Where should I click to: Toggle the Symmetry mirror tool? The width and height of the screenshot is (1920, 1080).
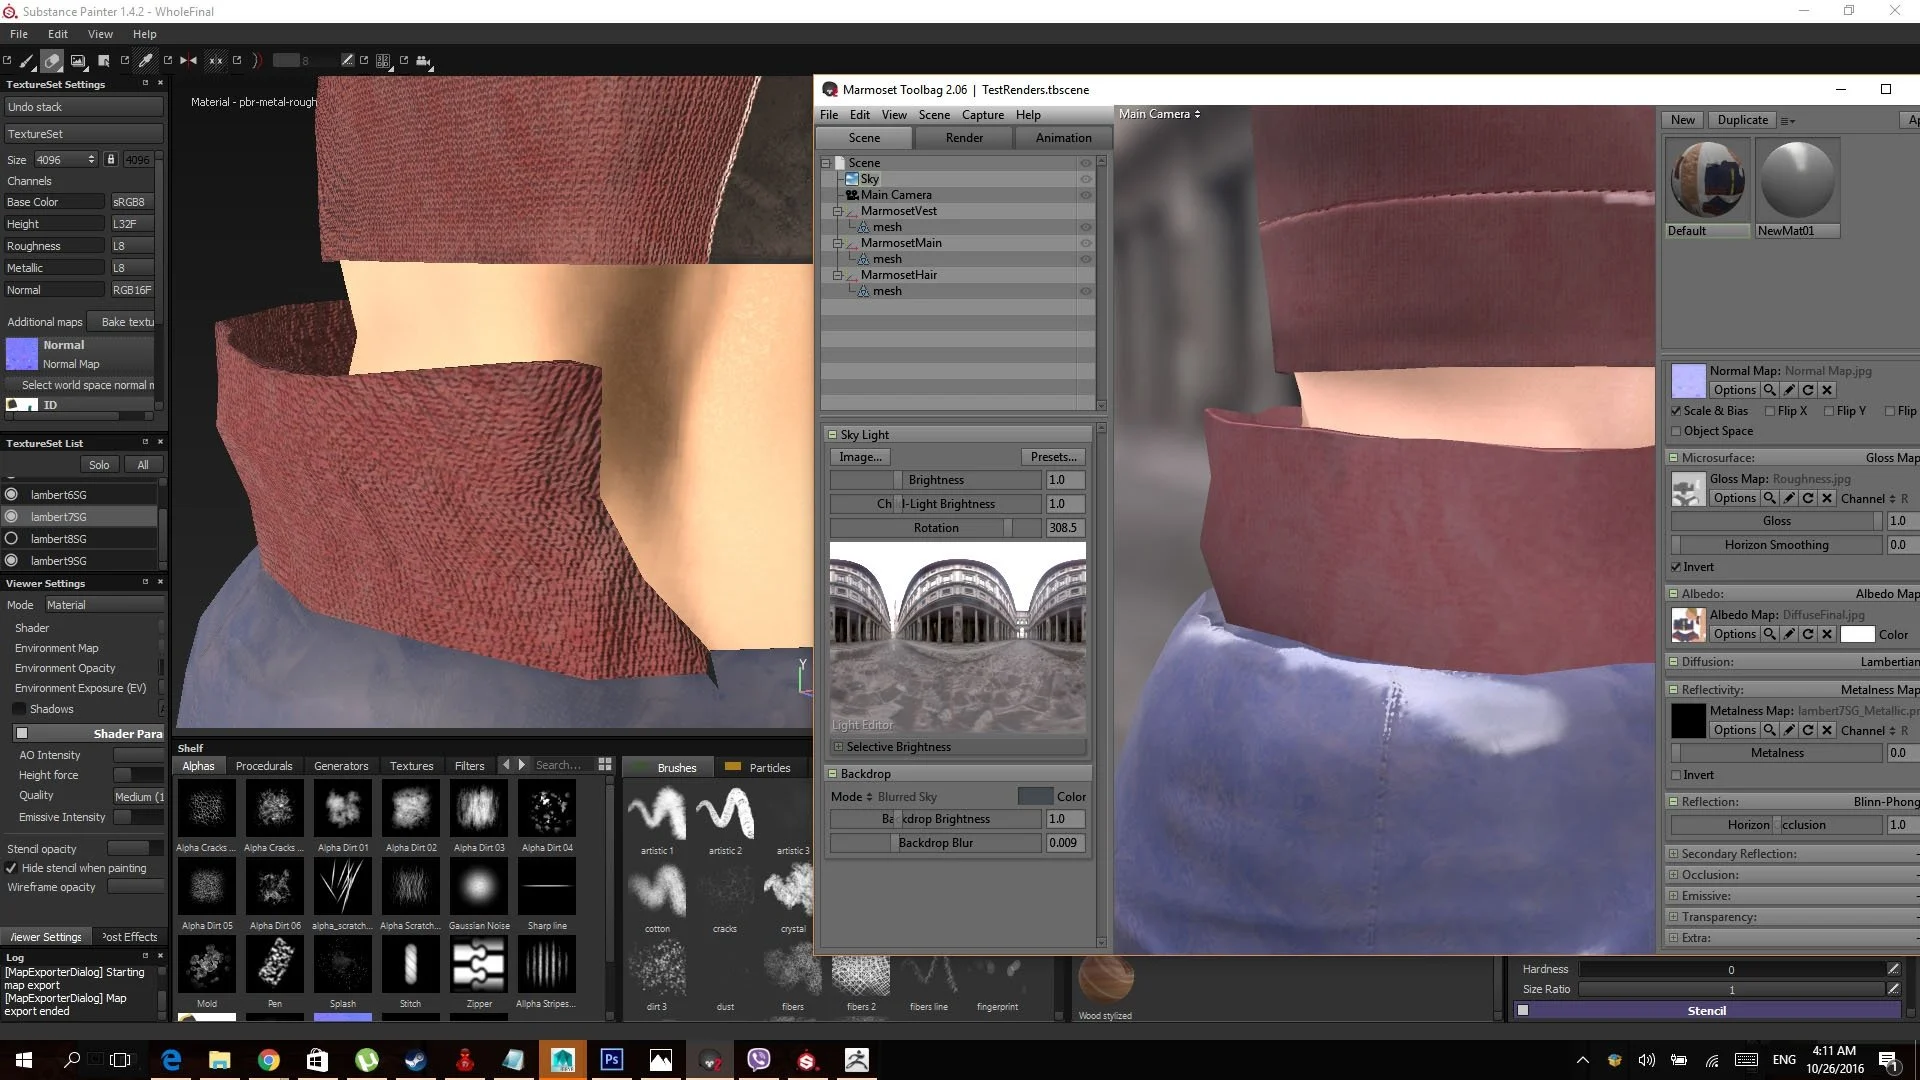tap(188, 61)
